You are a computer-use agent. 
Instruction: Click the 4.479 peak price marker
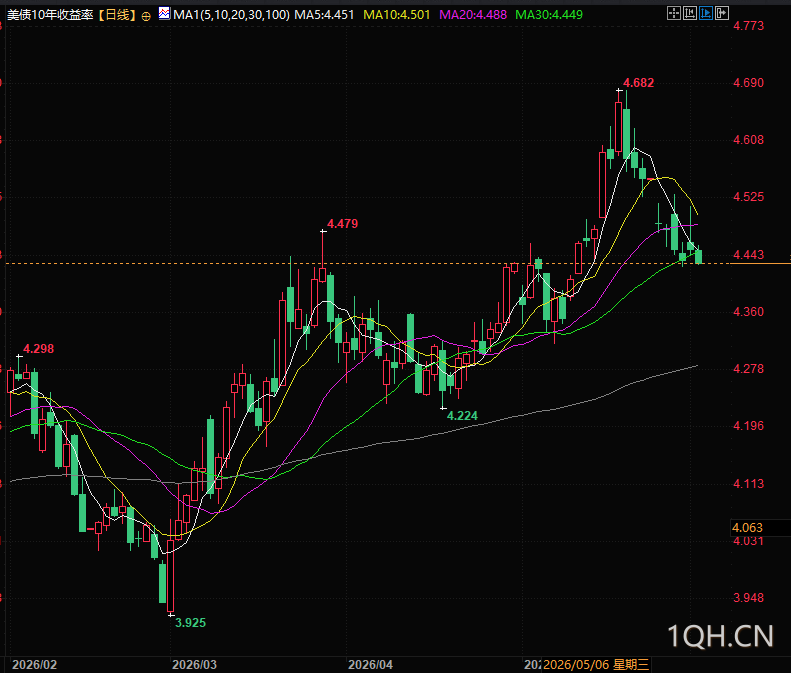click(343, 223)
